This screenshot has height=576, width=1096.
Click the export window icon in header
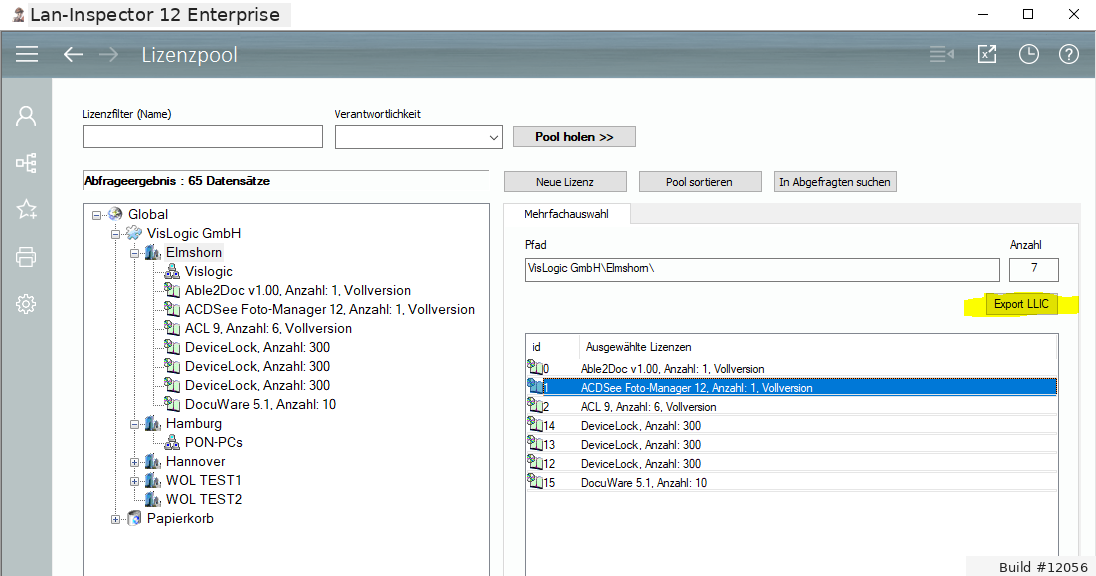[986, 54]
